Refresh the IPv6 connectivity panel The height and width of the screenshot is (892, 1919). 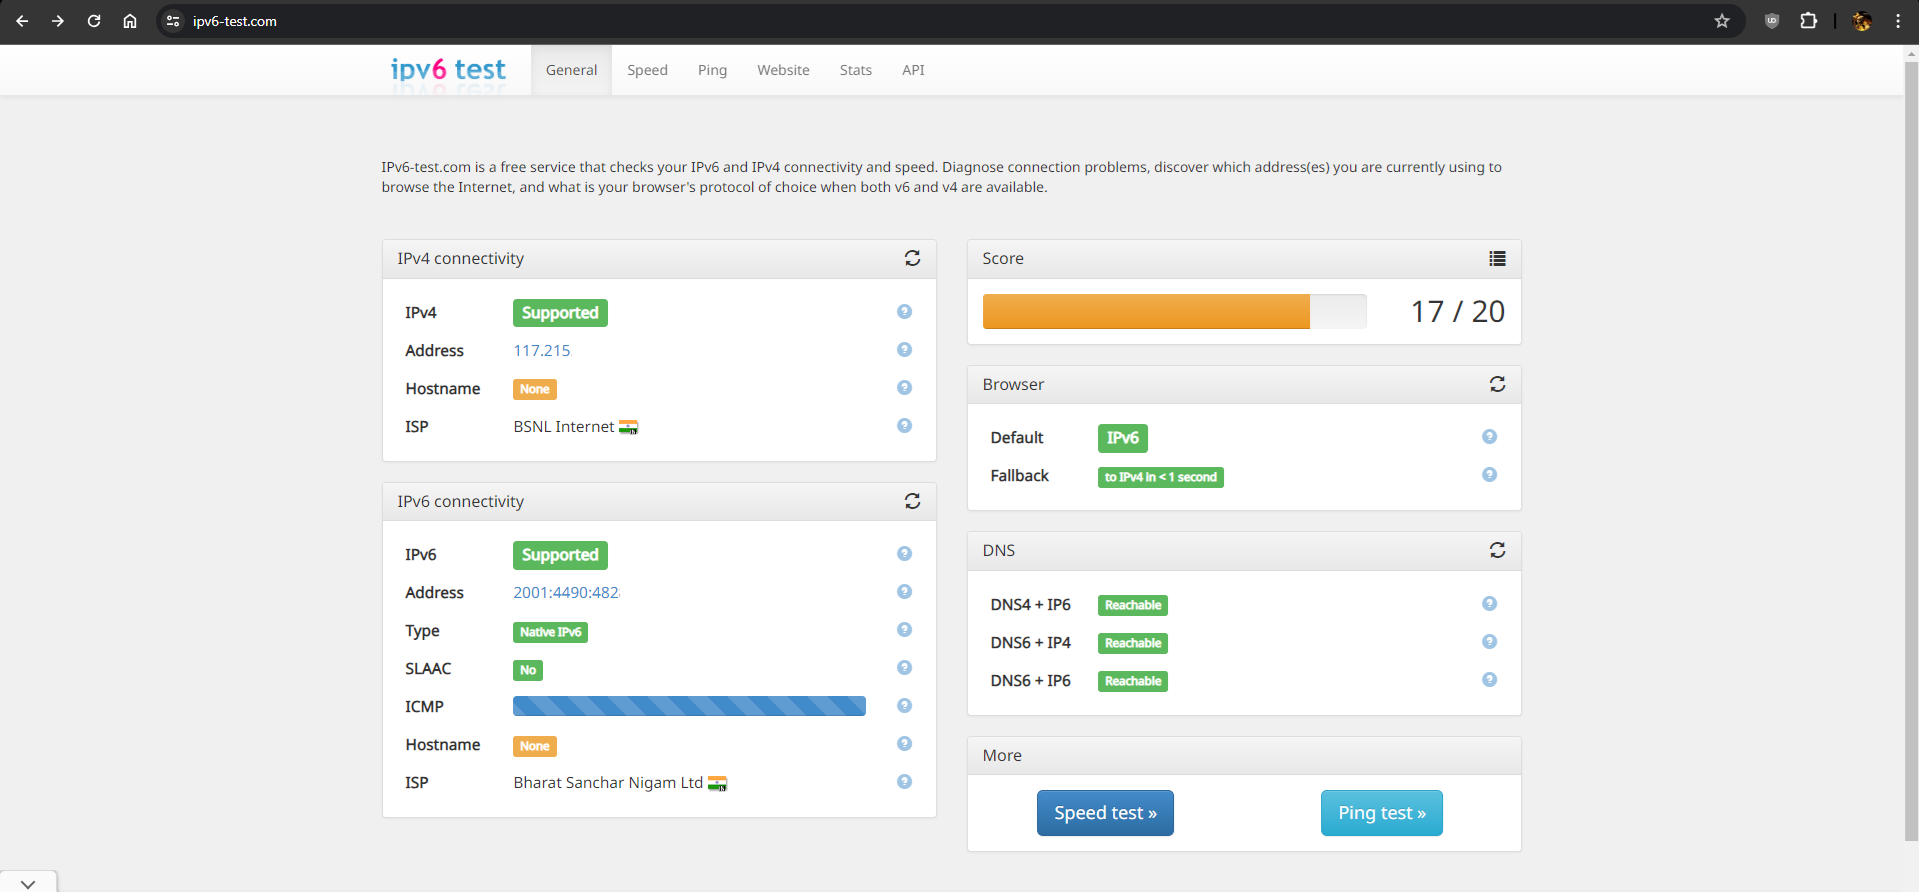pos(912,501)
